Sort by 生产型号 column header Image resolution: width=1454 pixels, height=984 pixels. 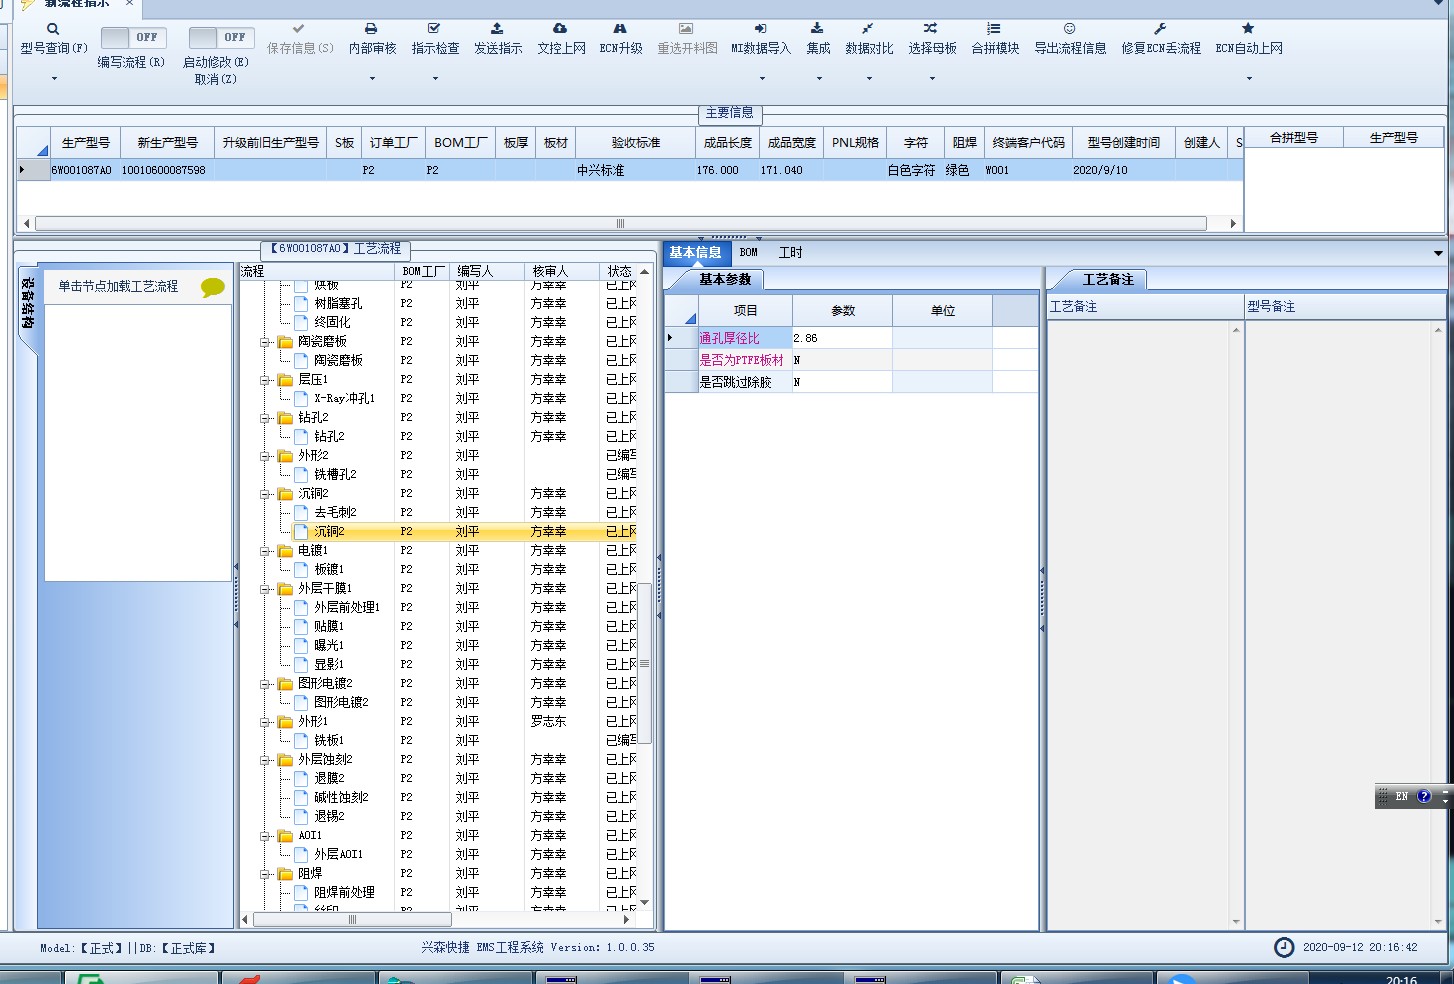point(85,143)
